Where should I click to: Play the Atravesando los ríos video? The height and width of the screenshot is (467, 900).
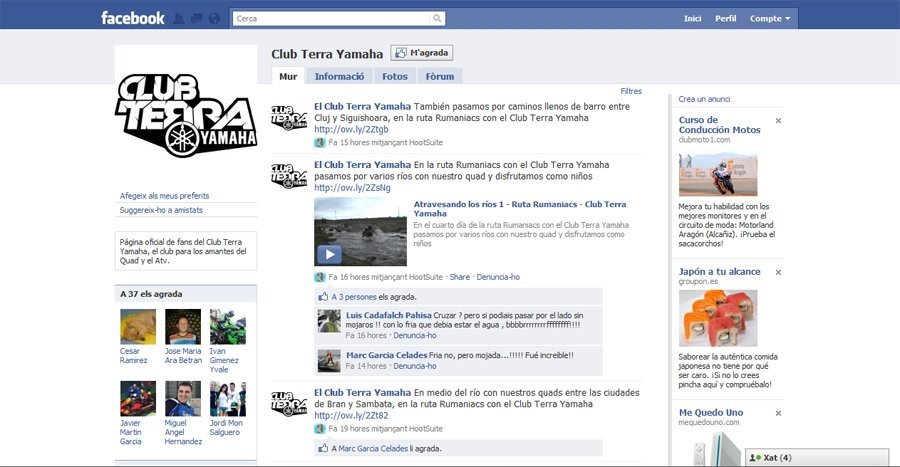coord(329,254)
